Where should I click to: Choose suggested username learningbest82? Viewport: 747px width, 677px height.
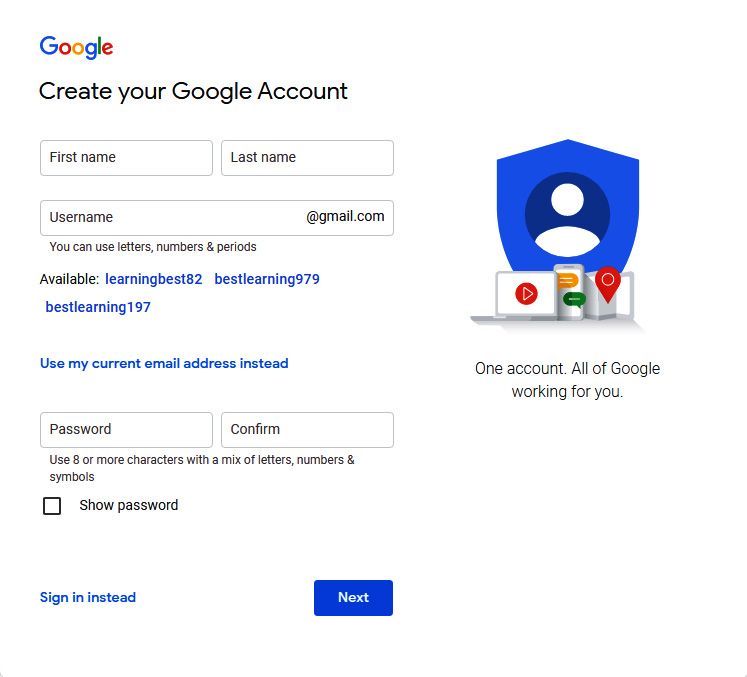pyautogui.click(x=153, y=279)
